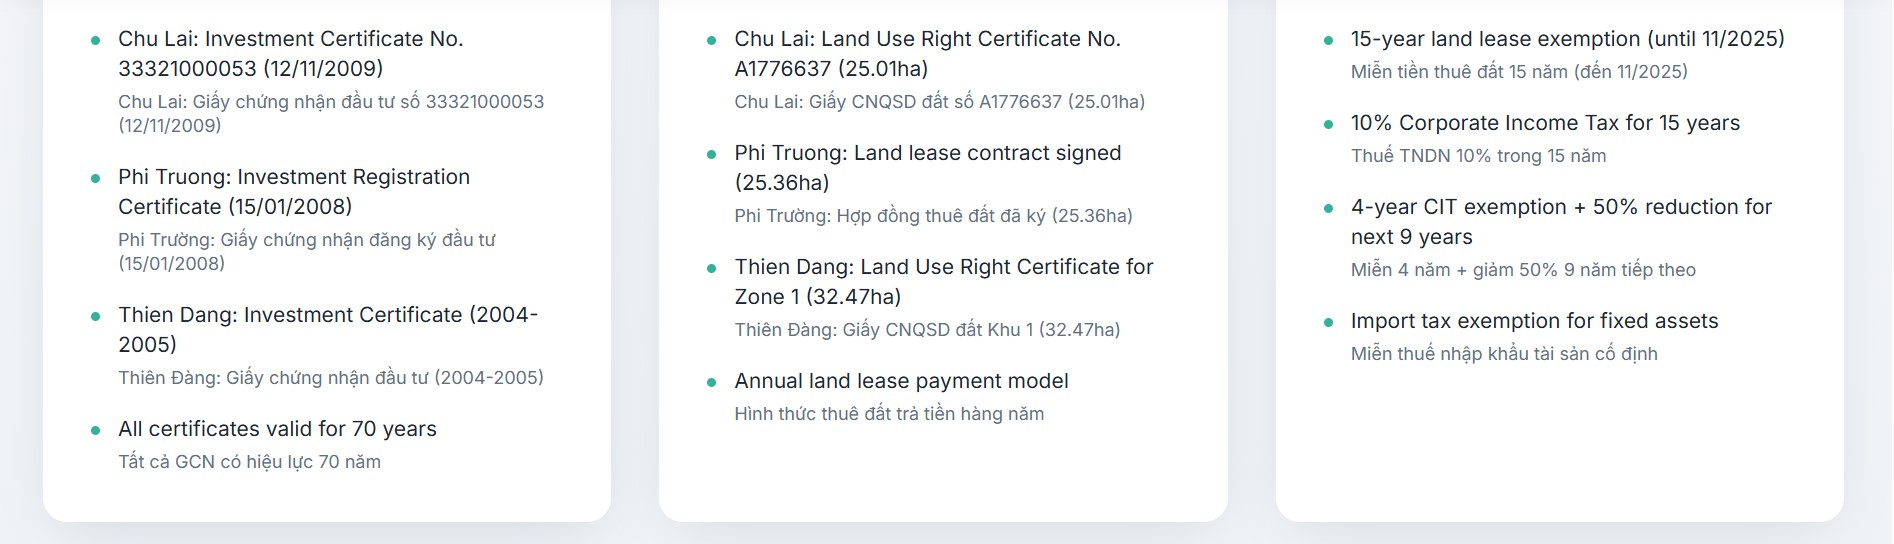Click the Vietnamese text "Tất cả GCN có hiệu lực 70 năm"
1894x544 pixels.
[249, 462]
